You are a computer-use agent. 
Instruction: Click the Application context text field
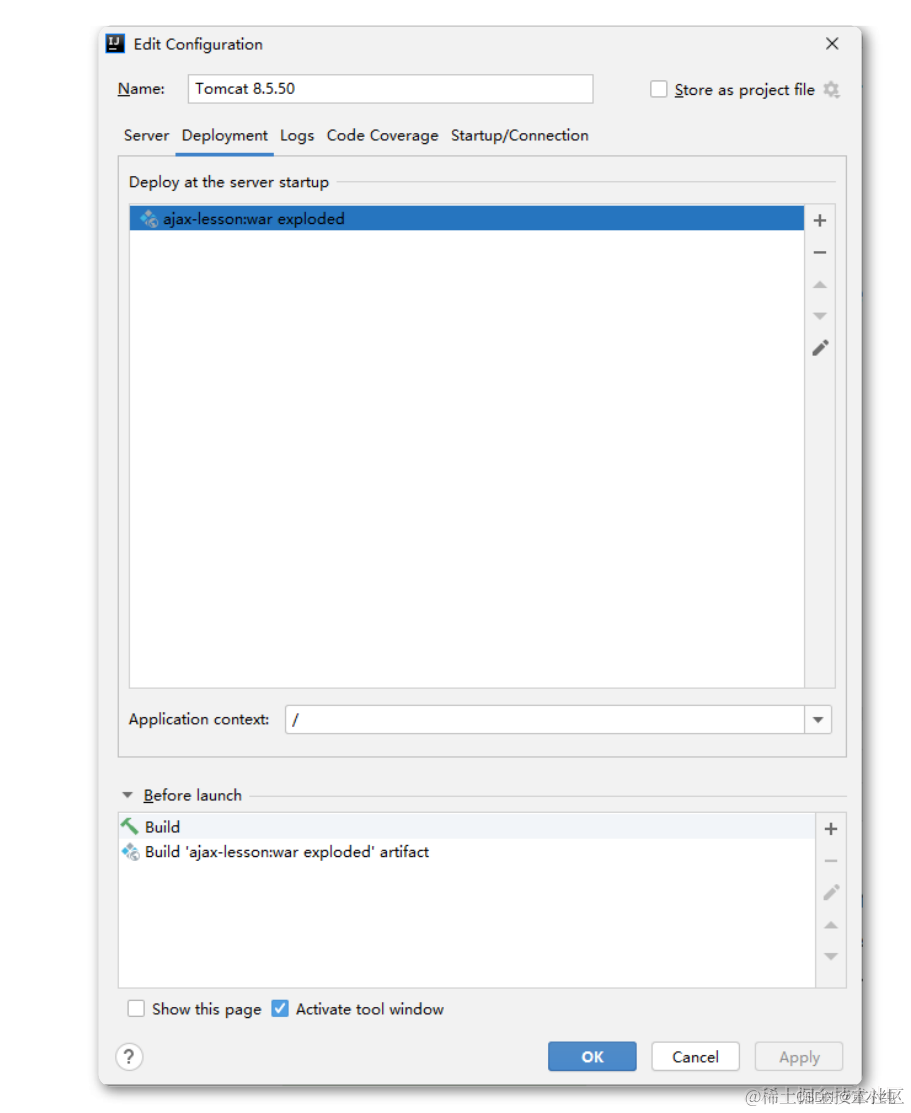[x=545, y=720]
